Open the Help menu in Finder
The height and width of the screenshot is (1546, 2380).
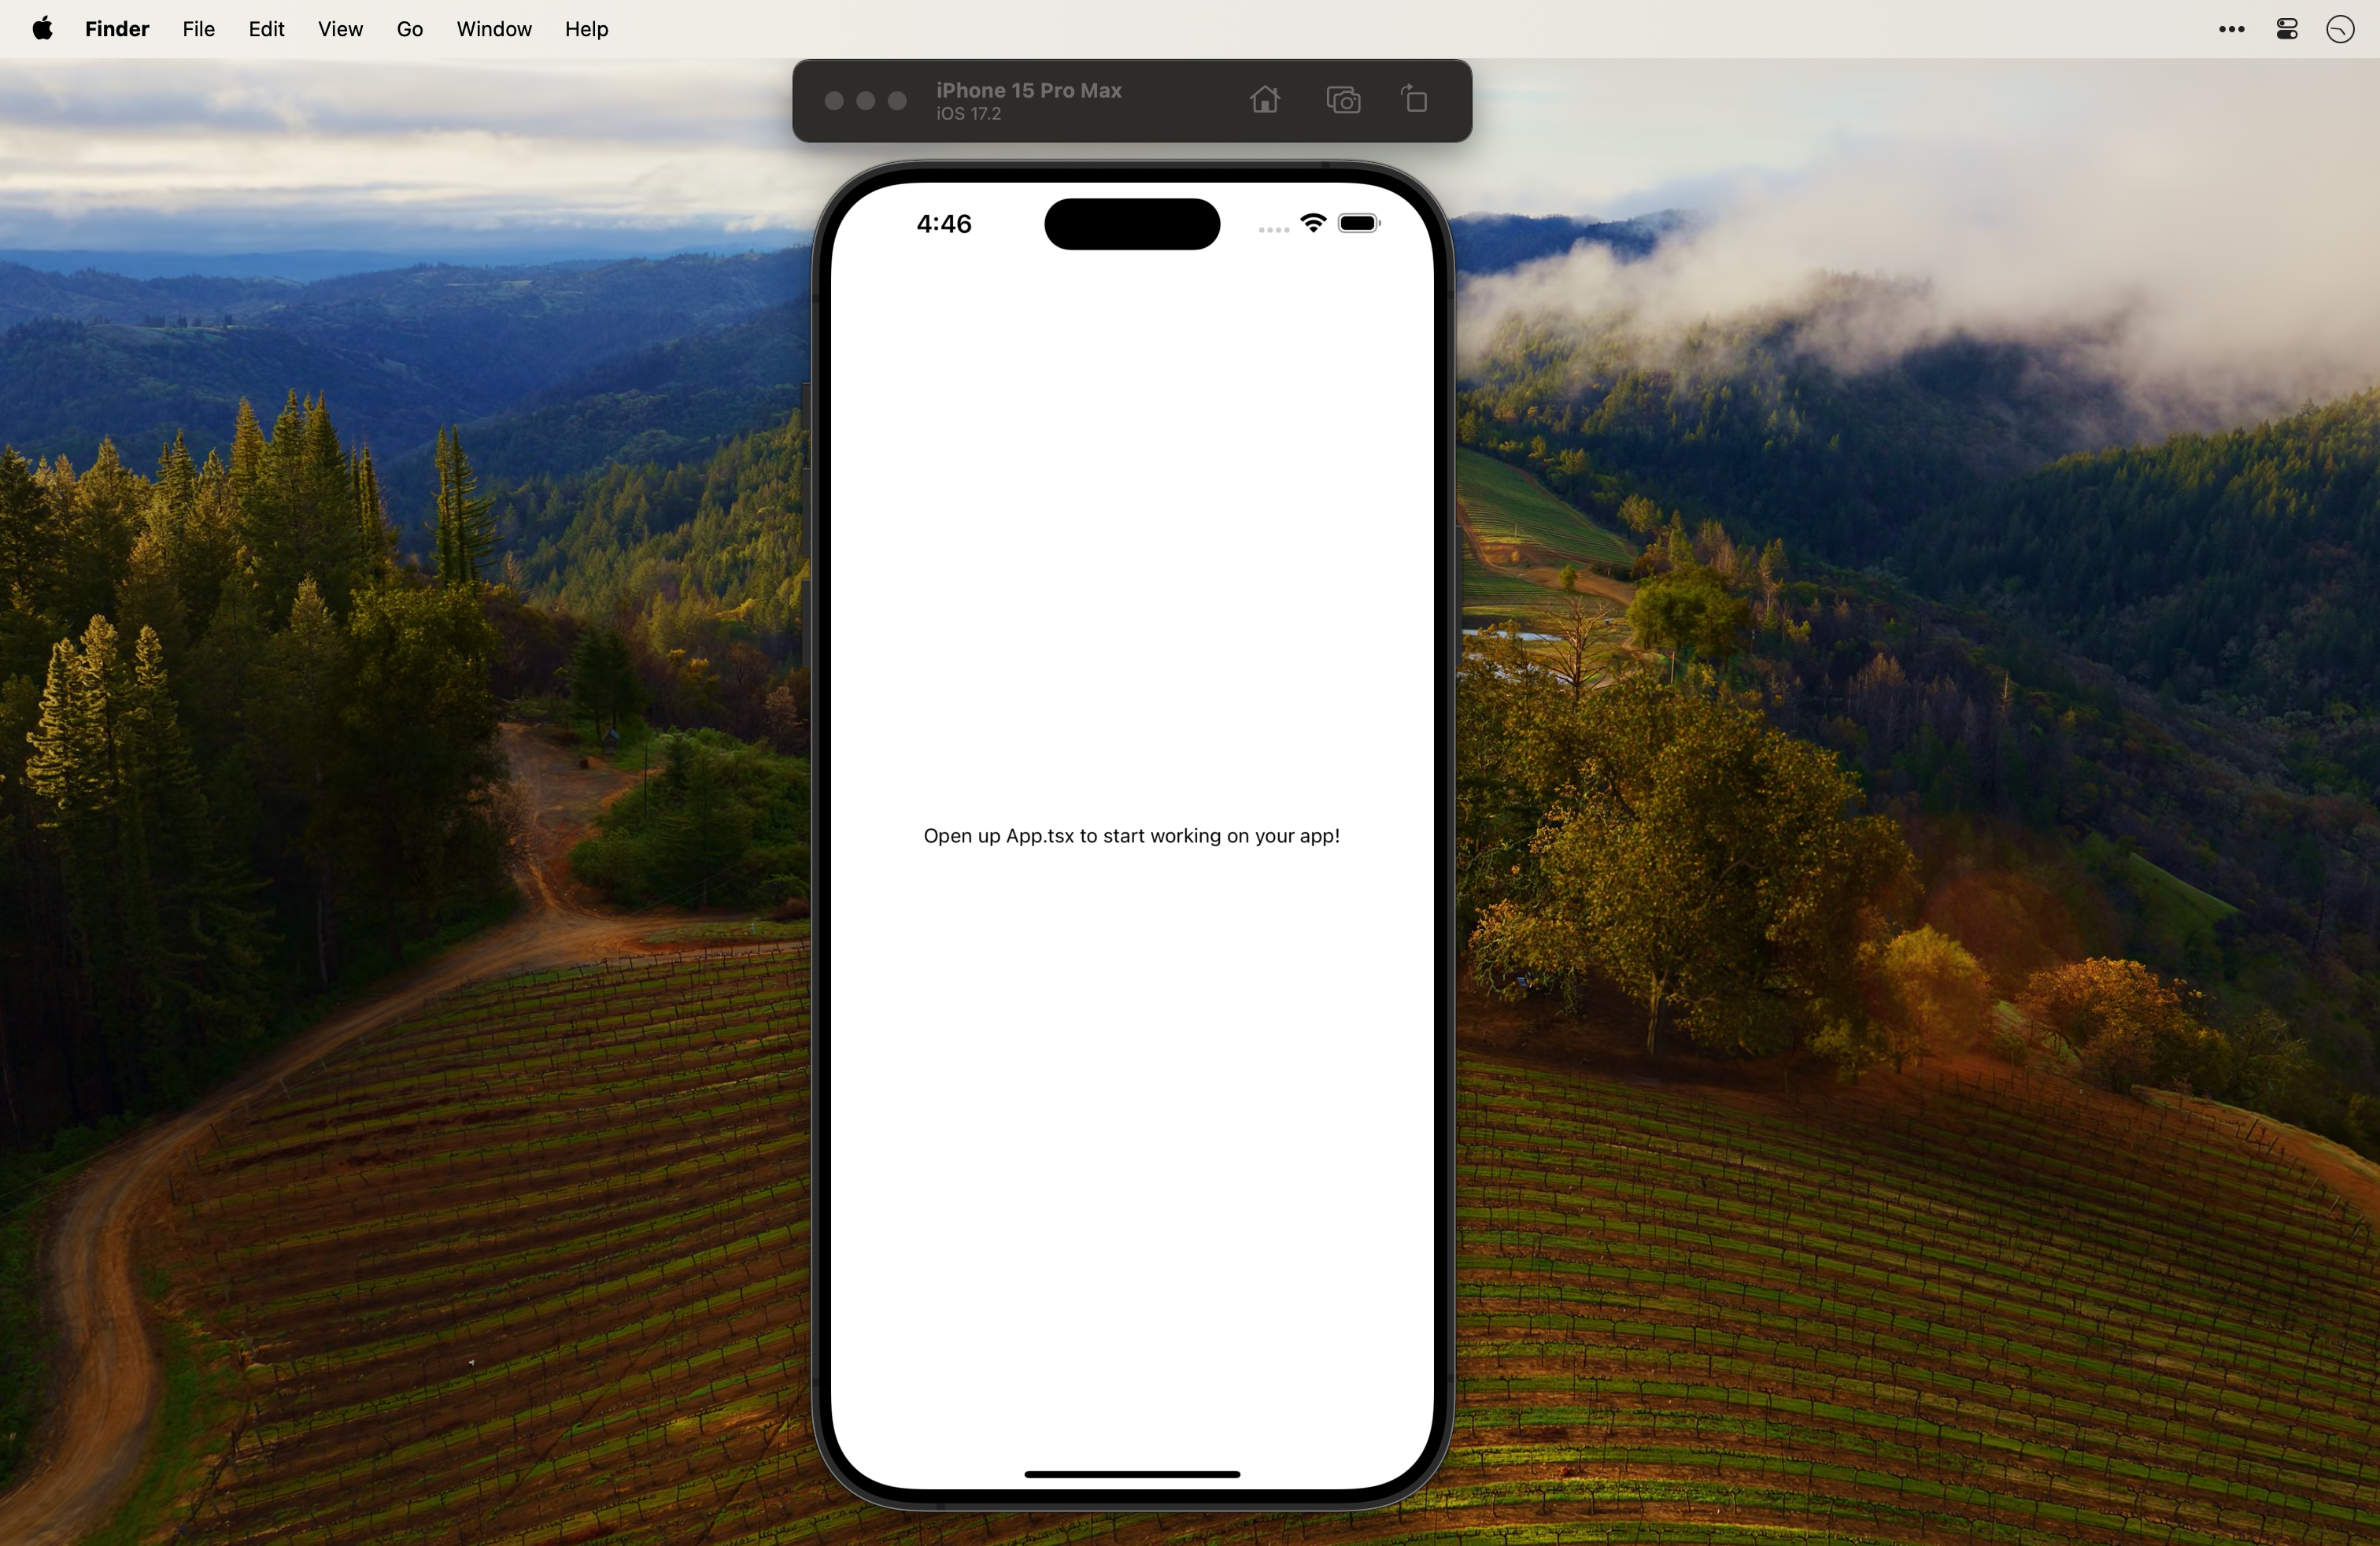pyautogui.click(x=586, y=28)
